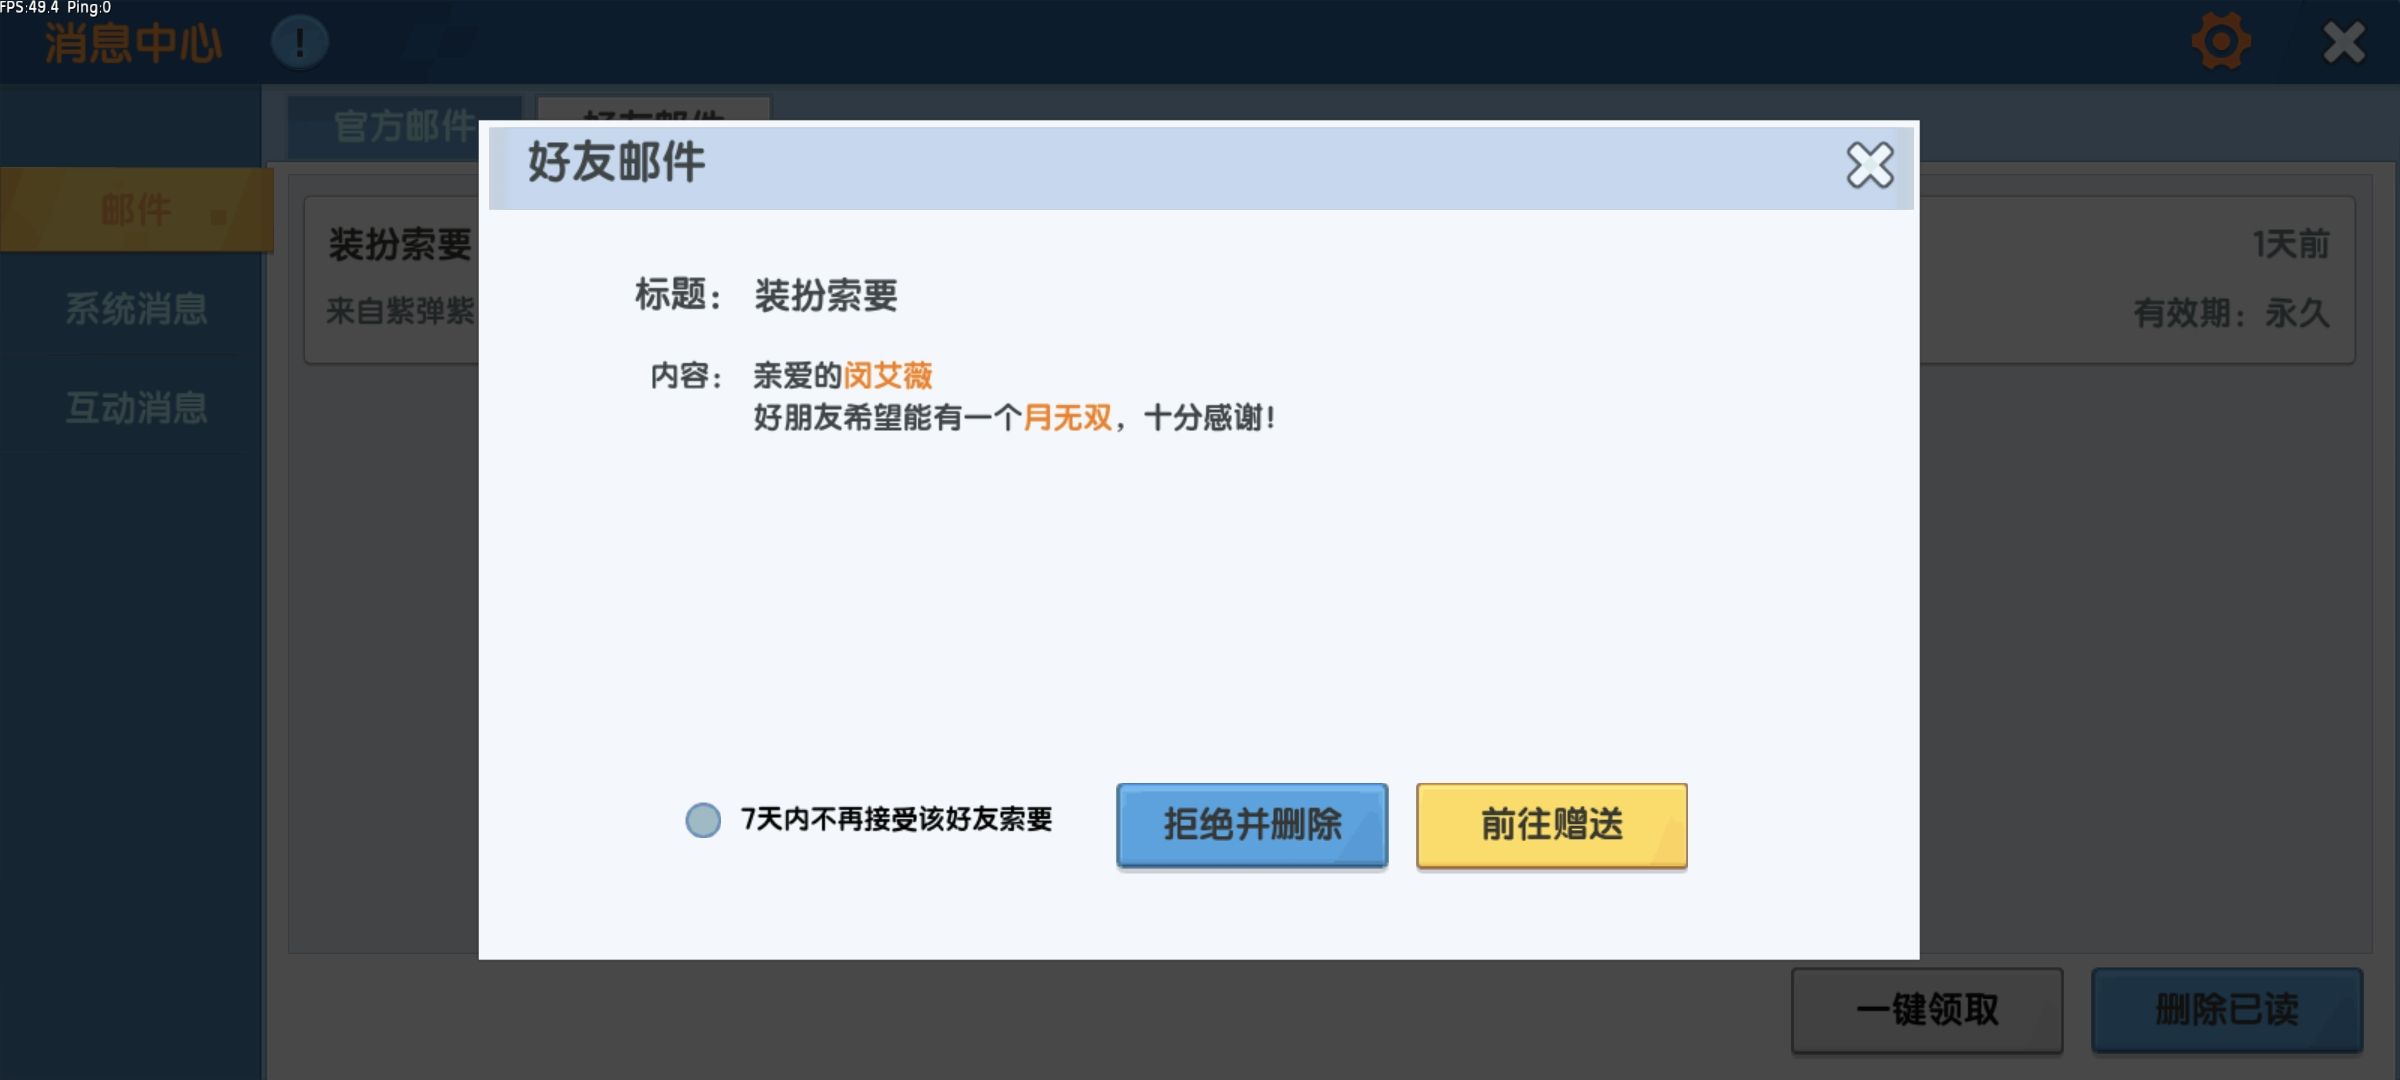The width and height of the screenshot is (2400, 1080).
Task: Click the 7天内不再接受该好友索要 label text
Action: [x=896, y=820]
